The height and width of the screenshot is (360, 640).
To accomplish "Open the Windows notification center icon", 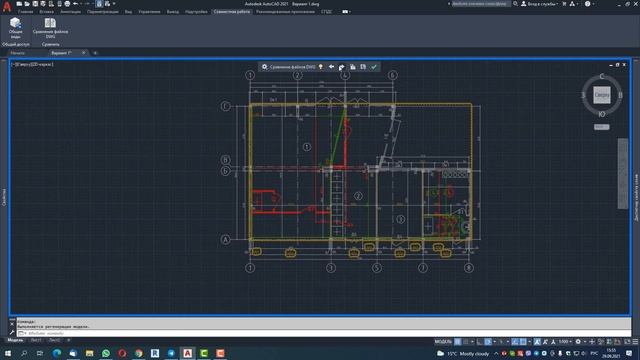I will (629, 353).
